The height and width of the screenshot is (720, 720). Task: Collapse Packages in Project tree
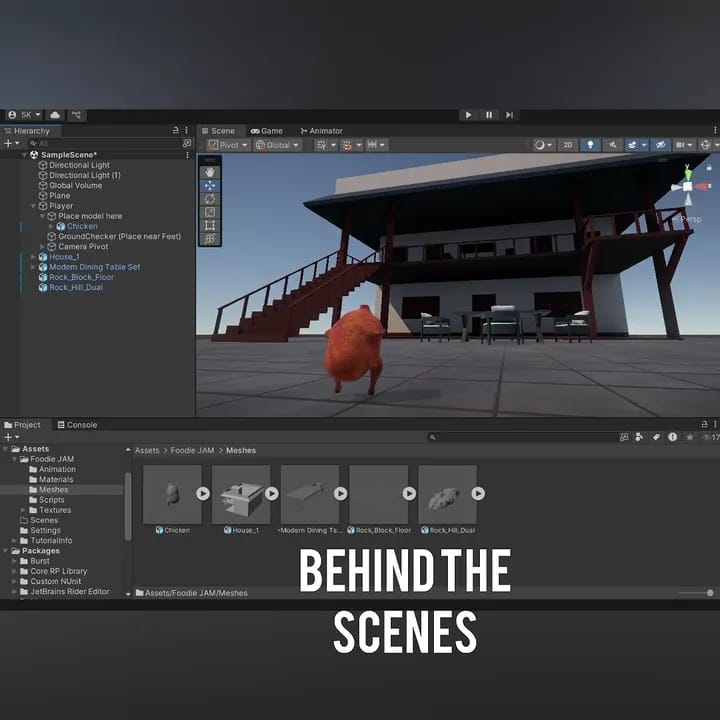pos(5,551)
